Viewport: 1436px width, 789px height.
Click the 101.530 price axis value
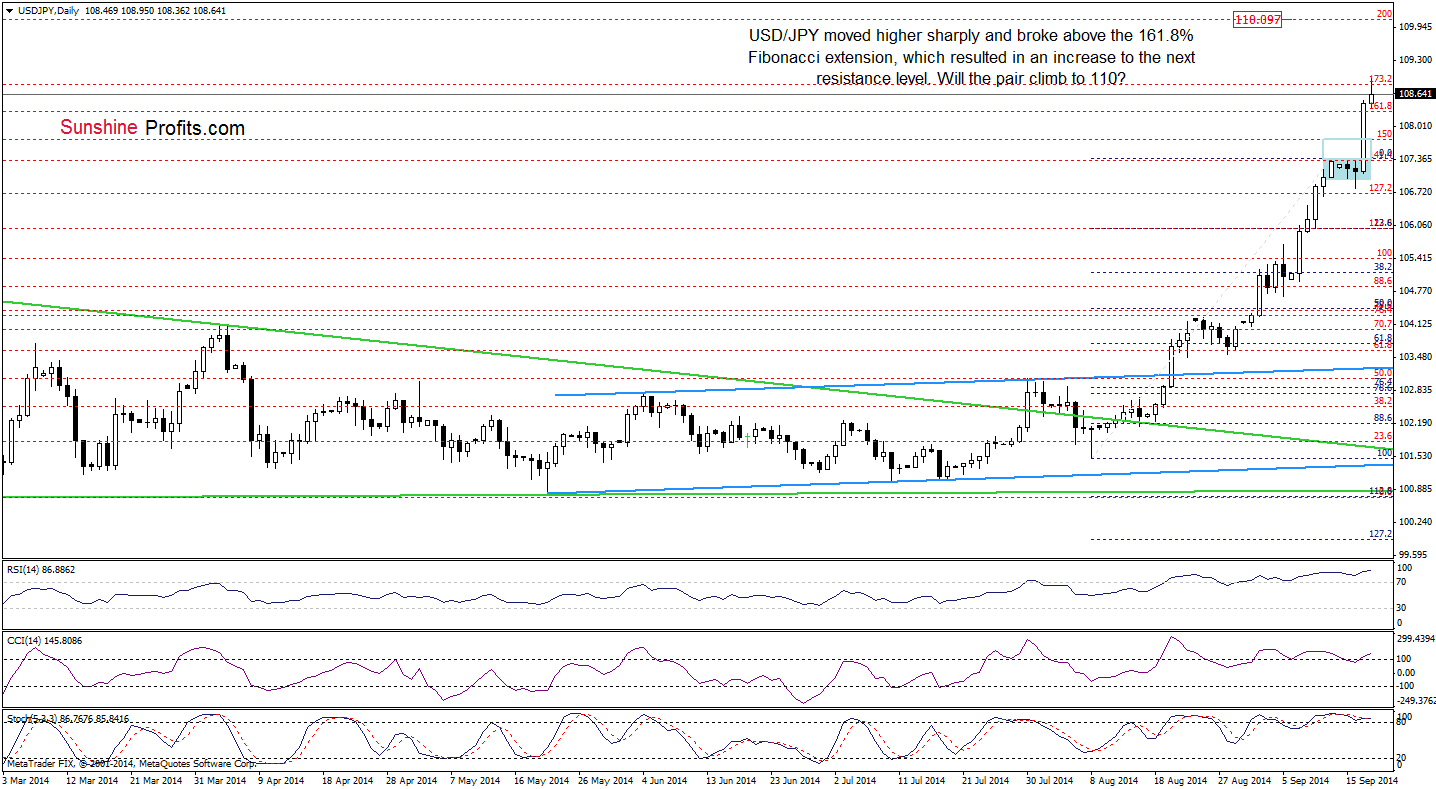click(1414, 456)
